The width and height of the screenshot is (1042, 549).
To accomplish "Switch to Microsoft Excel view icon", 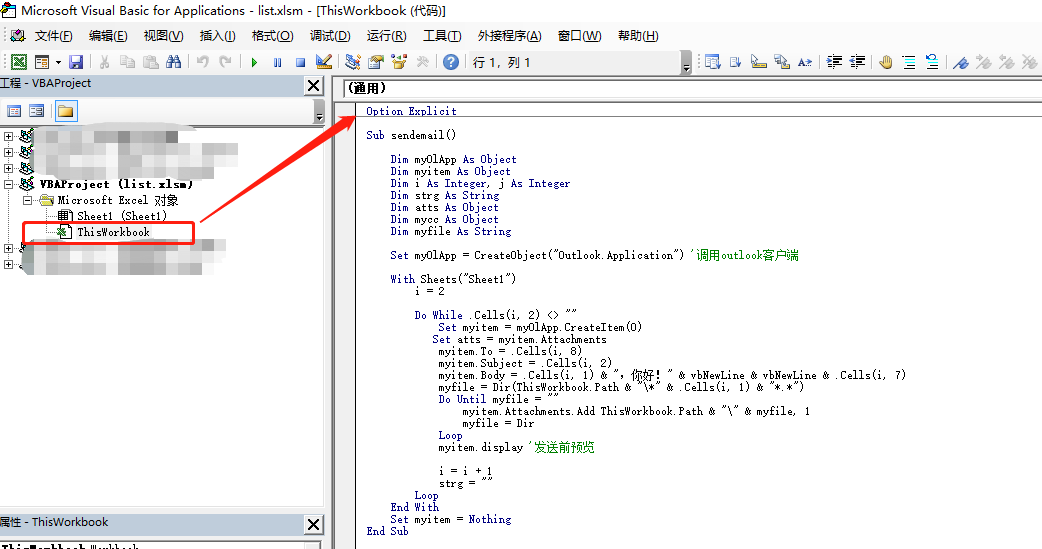I will point(19,62).
